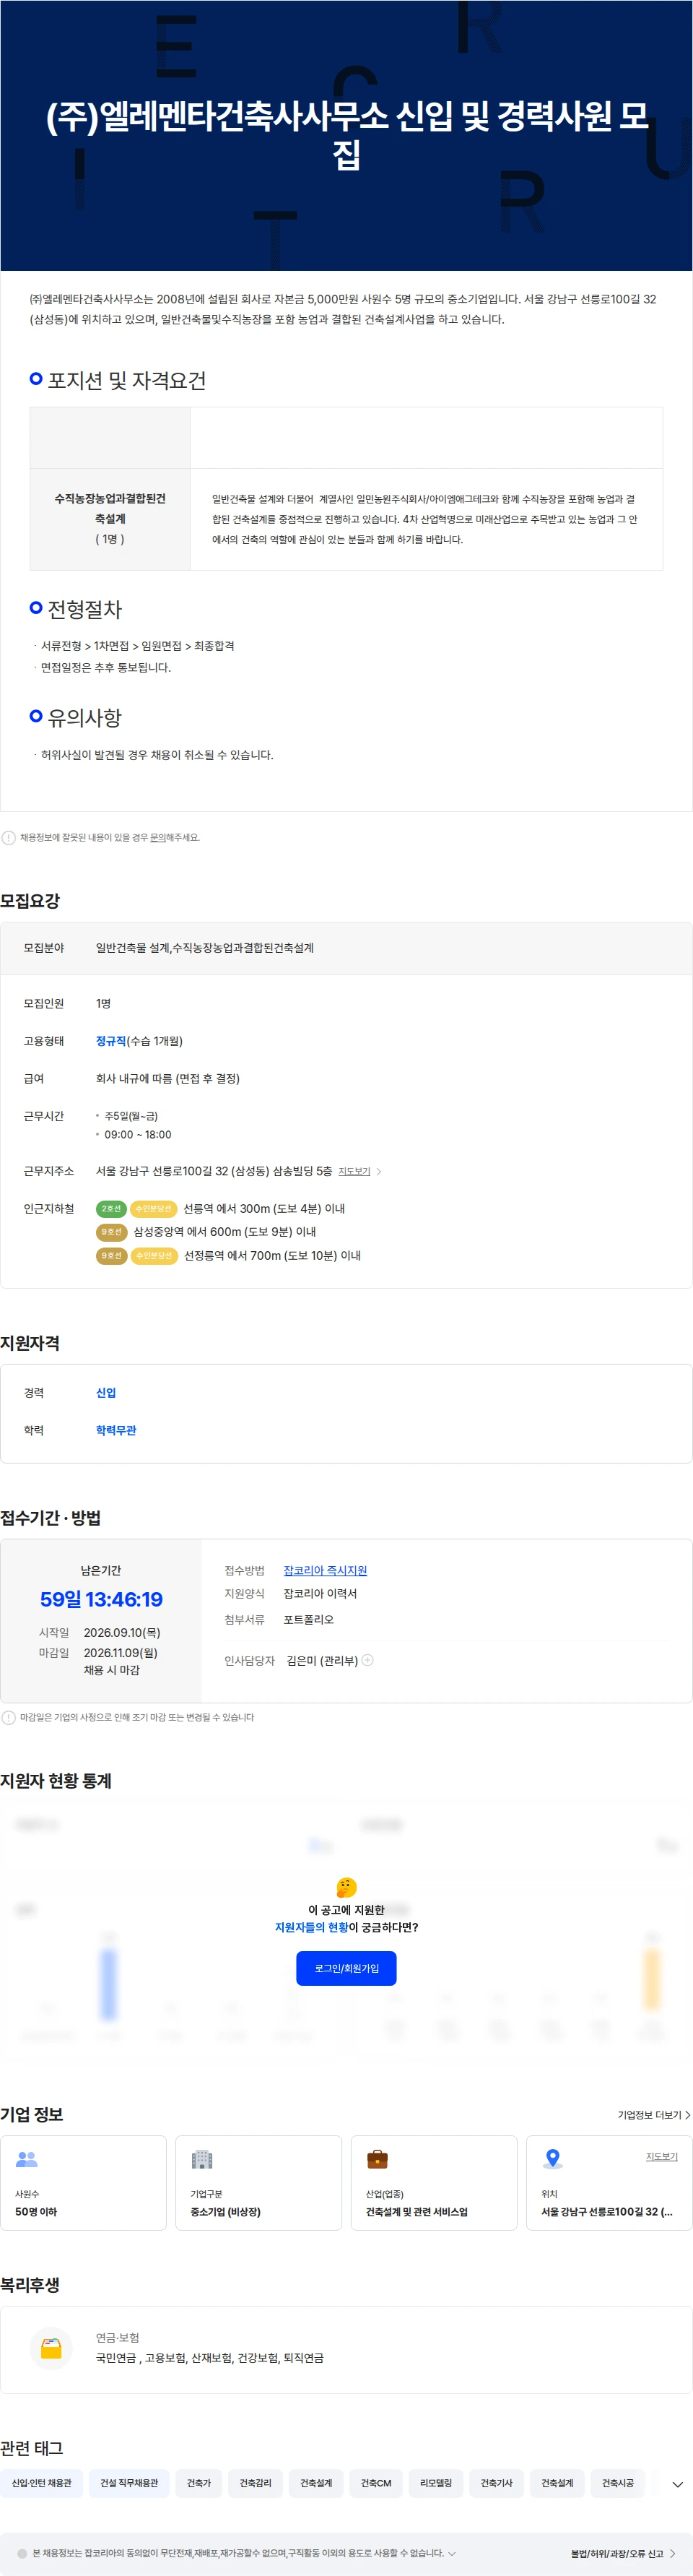Select the 건축시공 tag
Viewport: 693px width, 2576px height.
pyautogui.click(x=617, y=2483)
